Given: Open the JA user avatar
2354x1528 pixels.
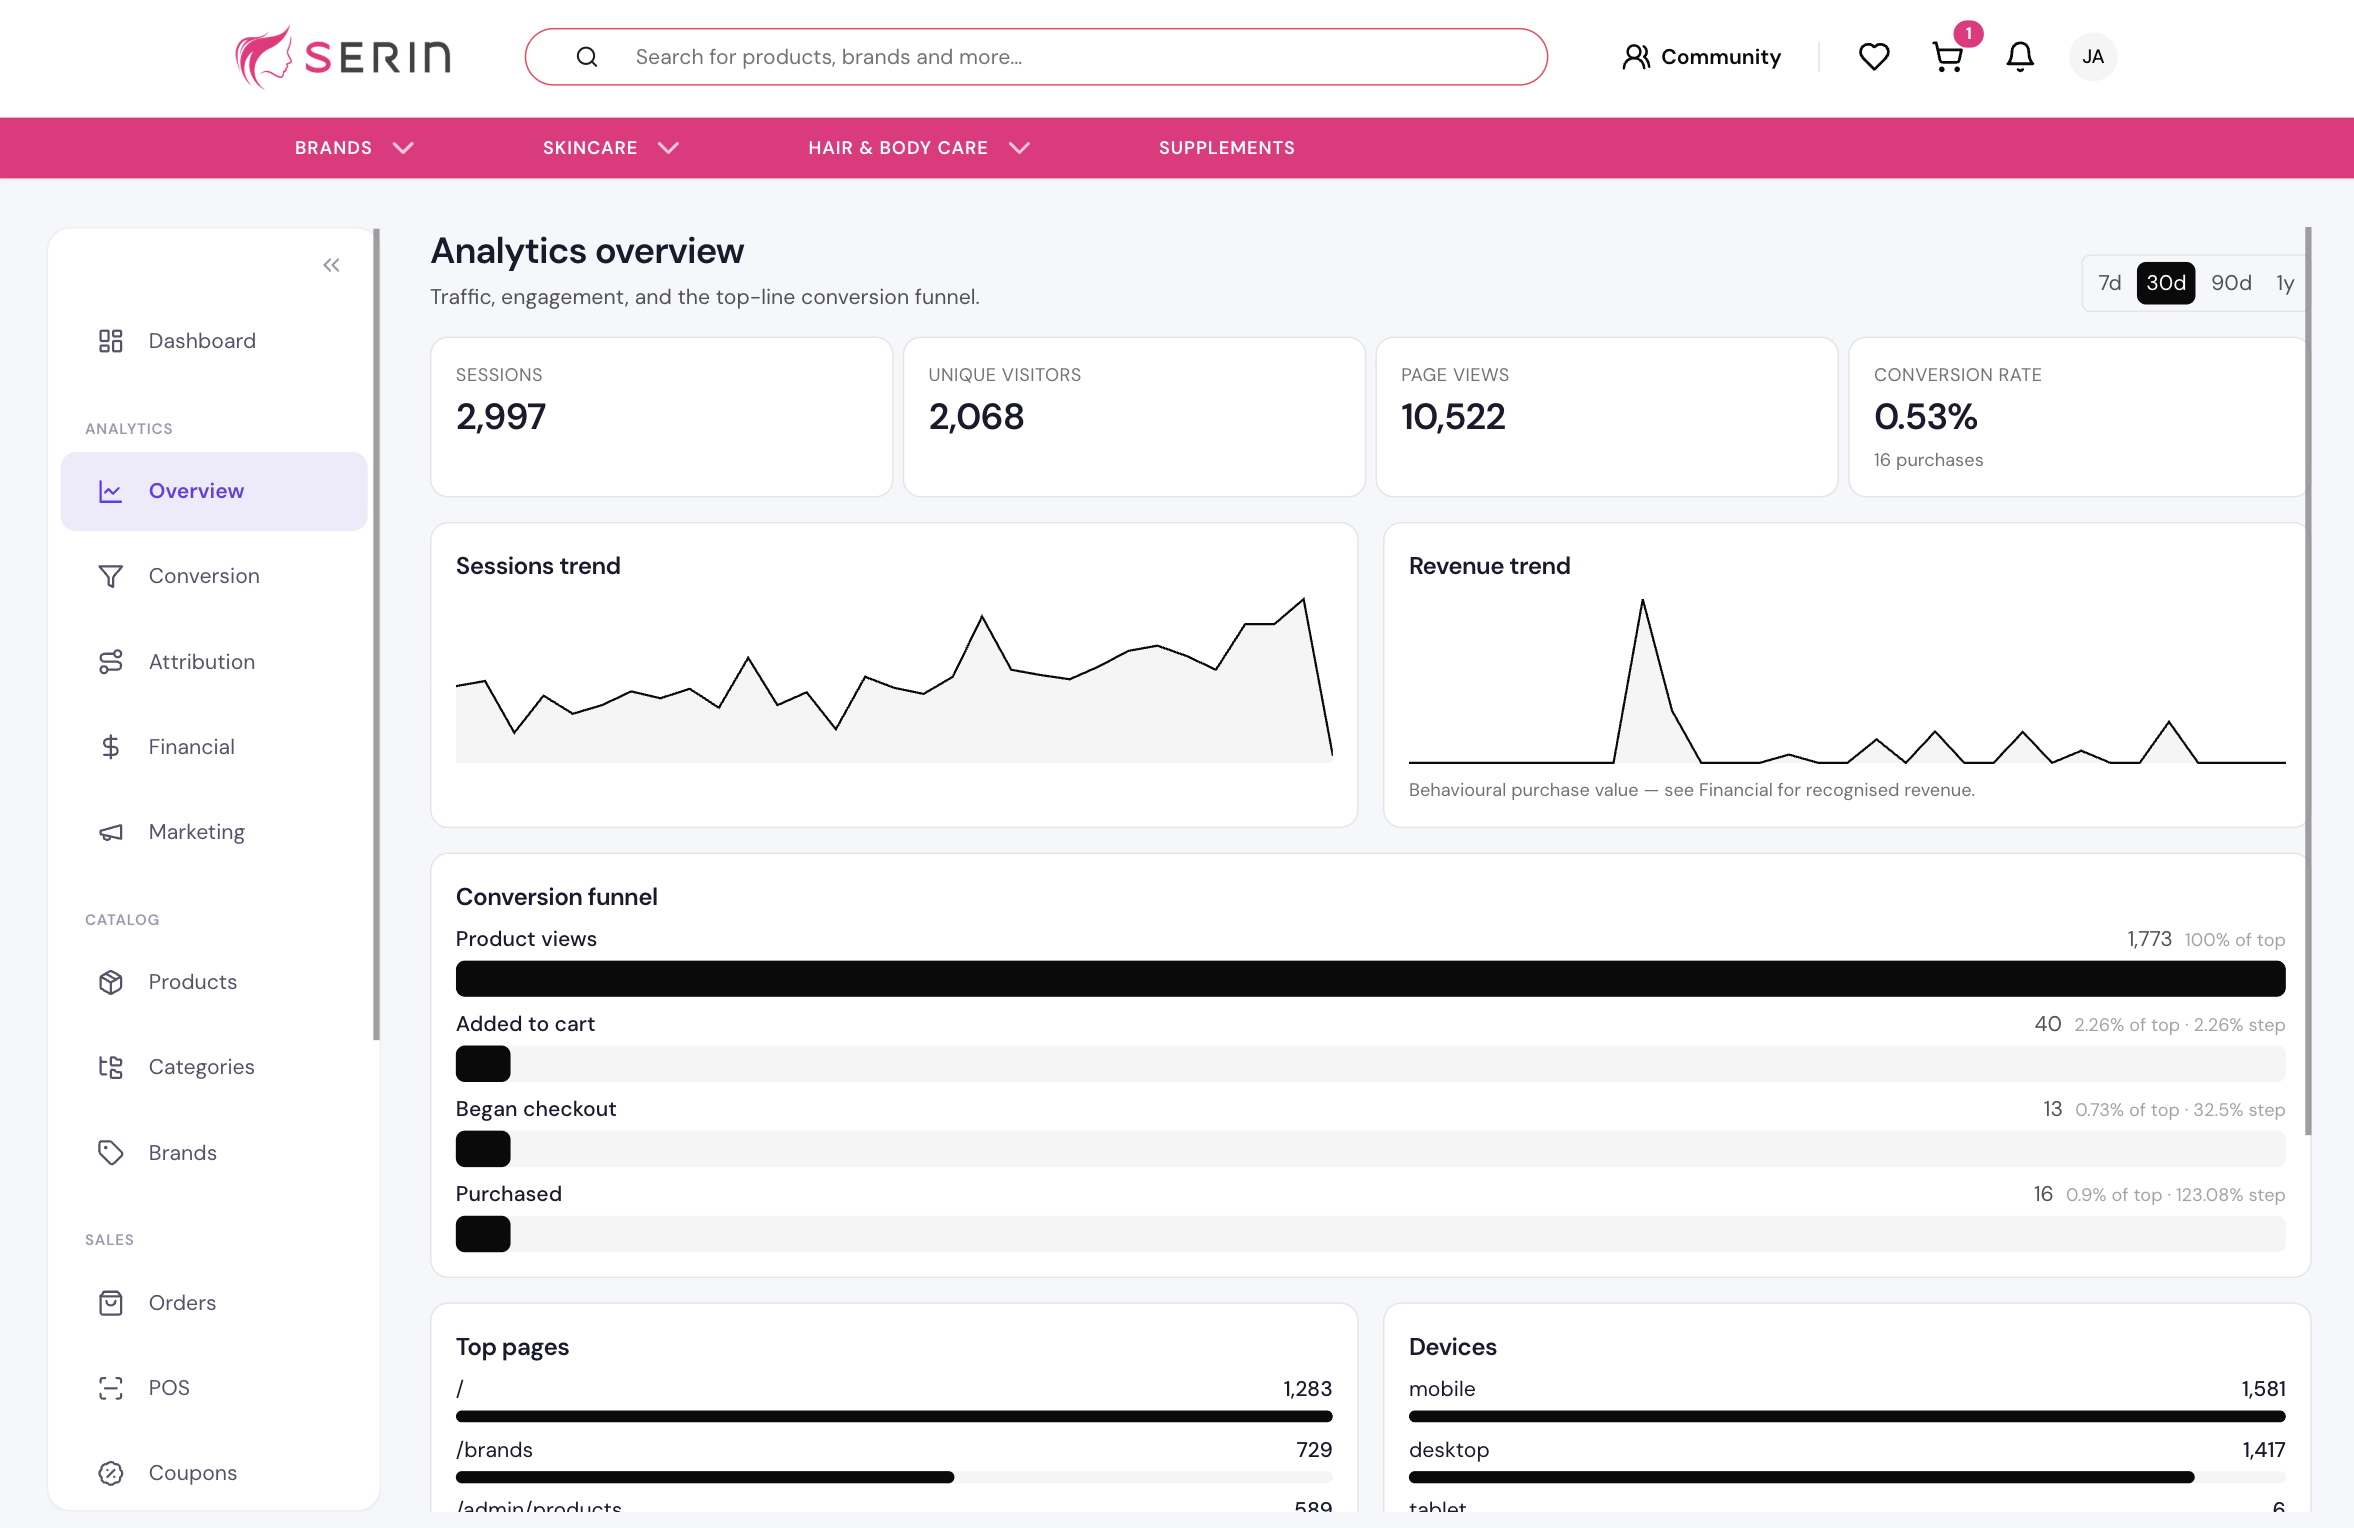Looking at the screenshot, I should pos(2093,57).
